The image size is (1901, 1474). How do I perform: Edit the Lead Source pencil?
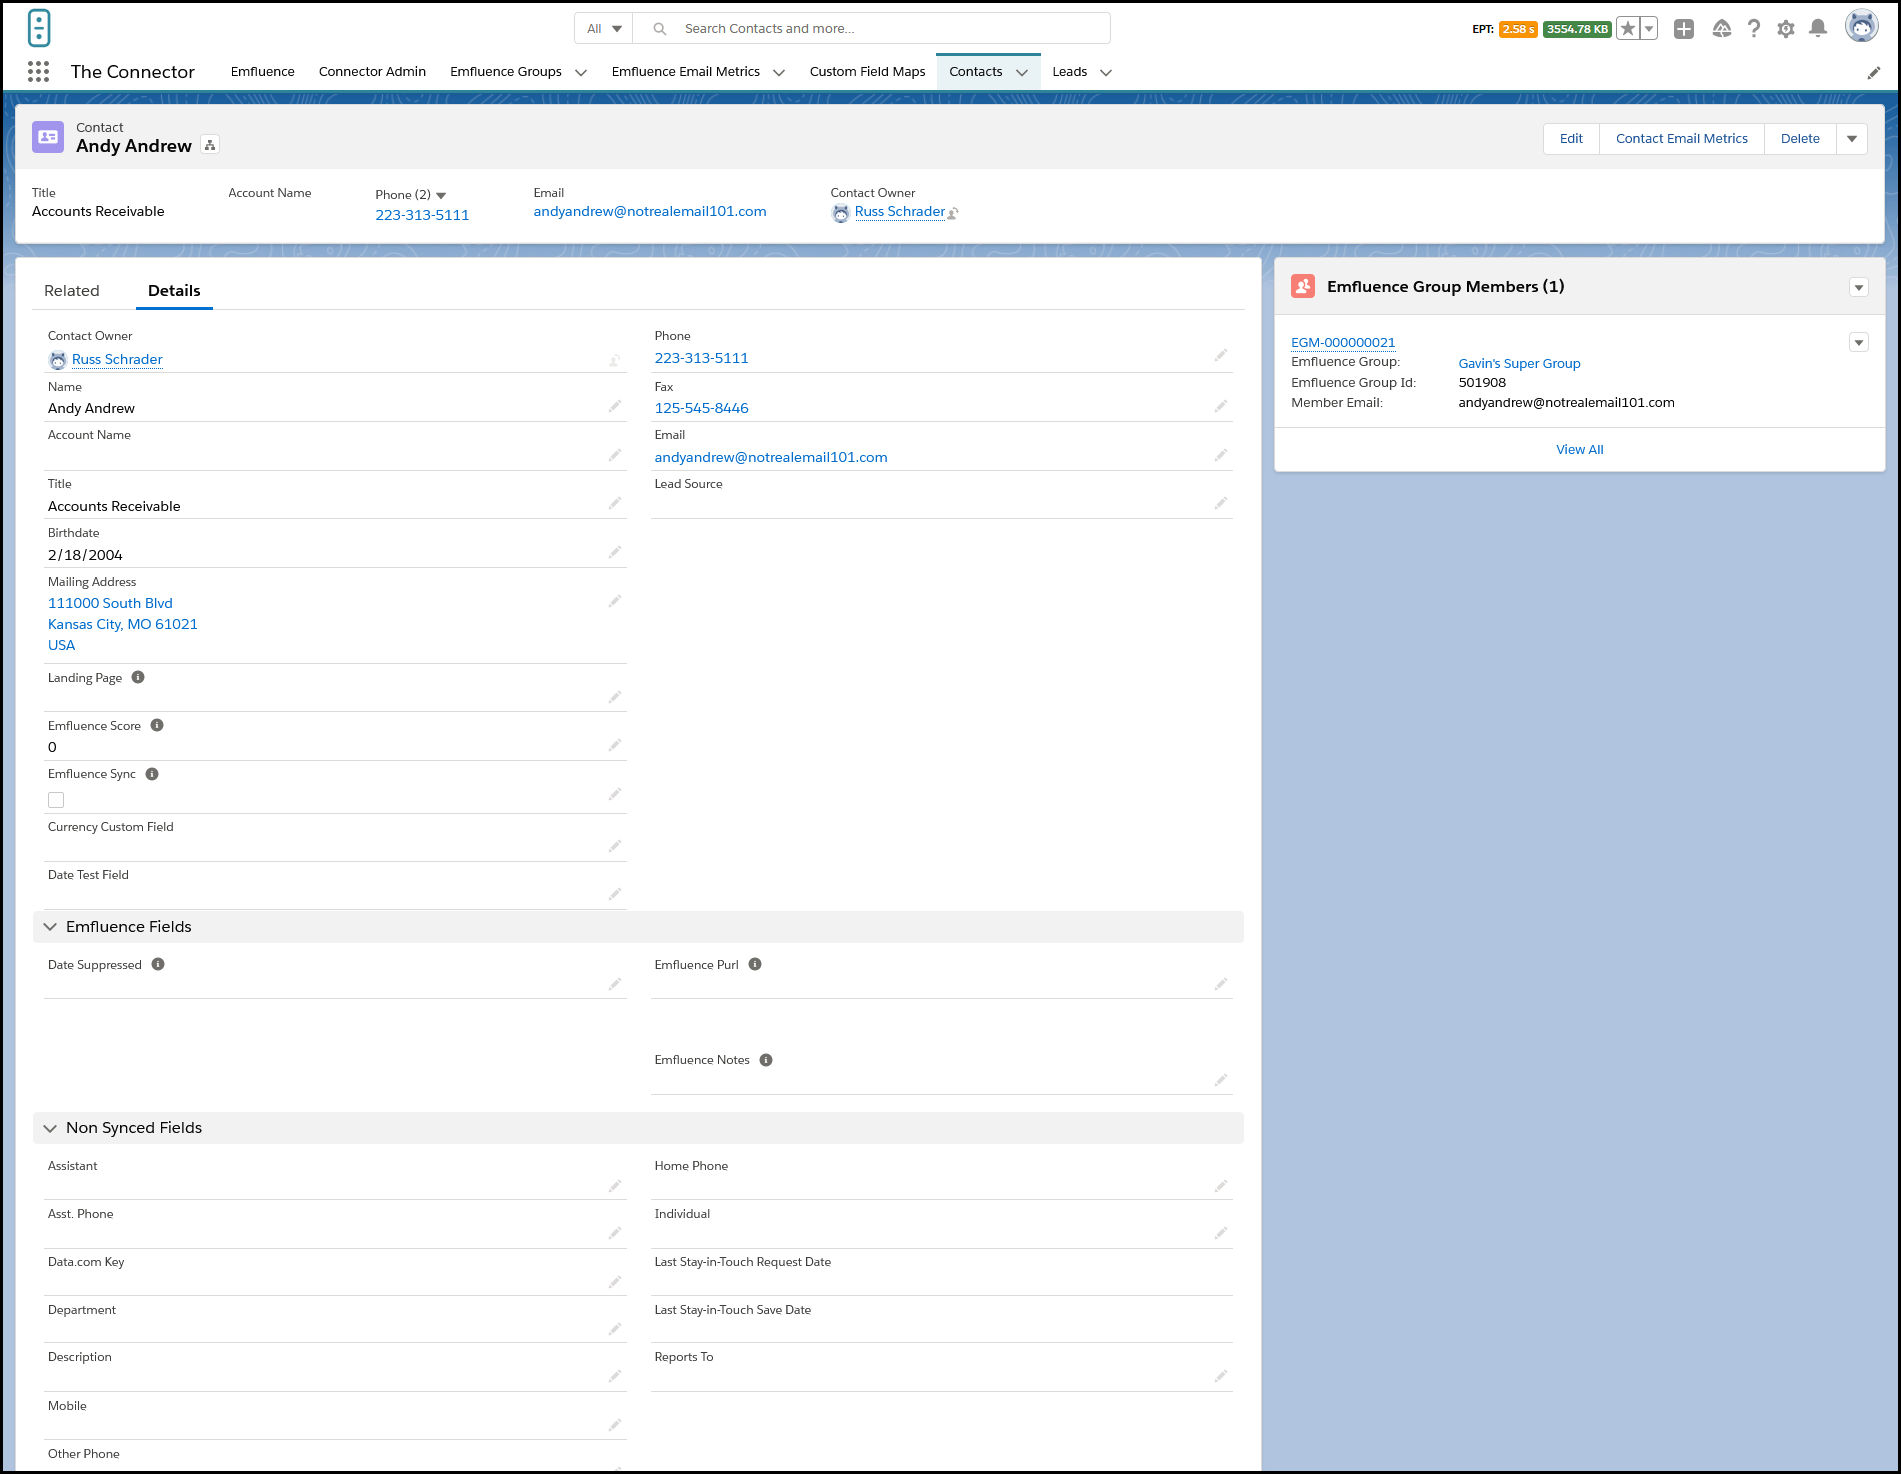tap(1221, 503)
